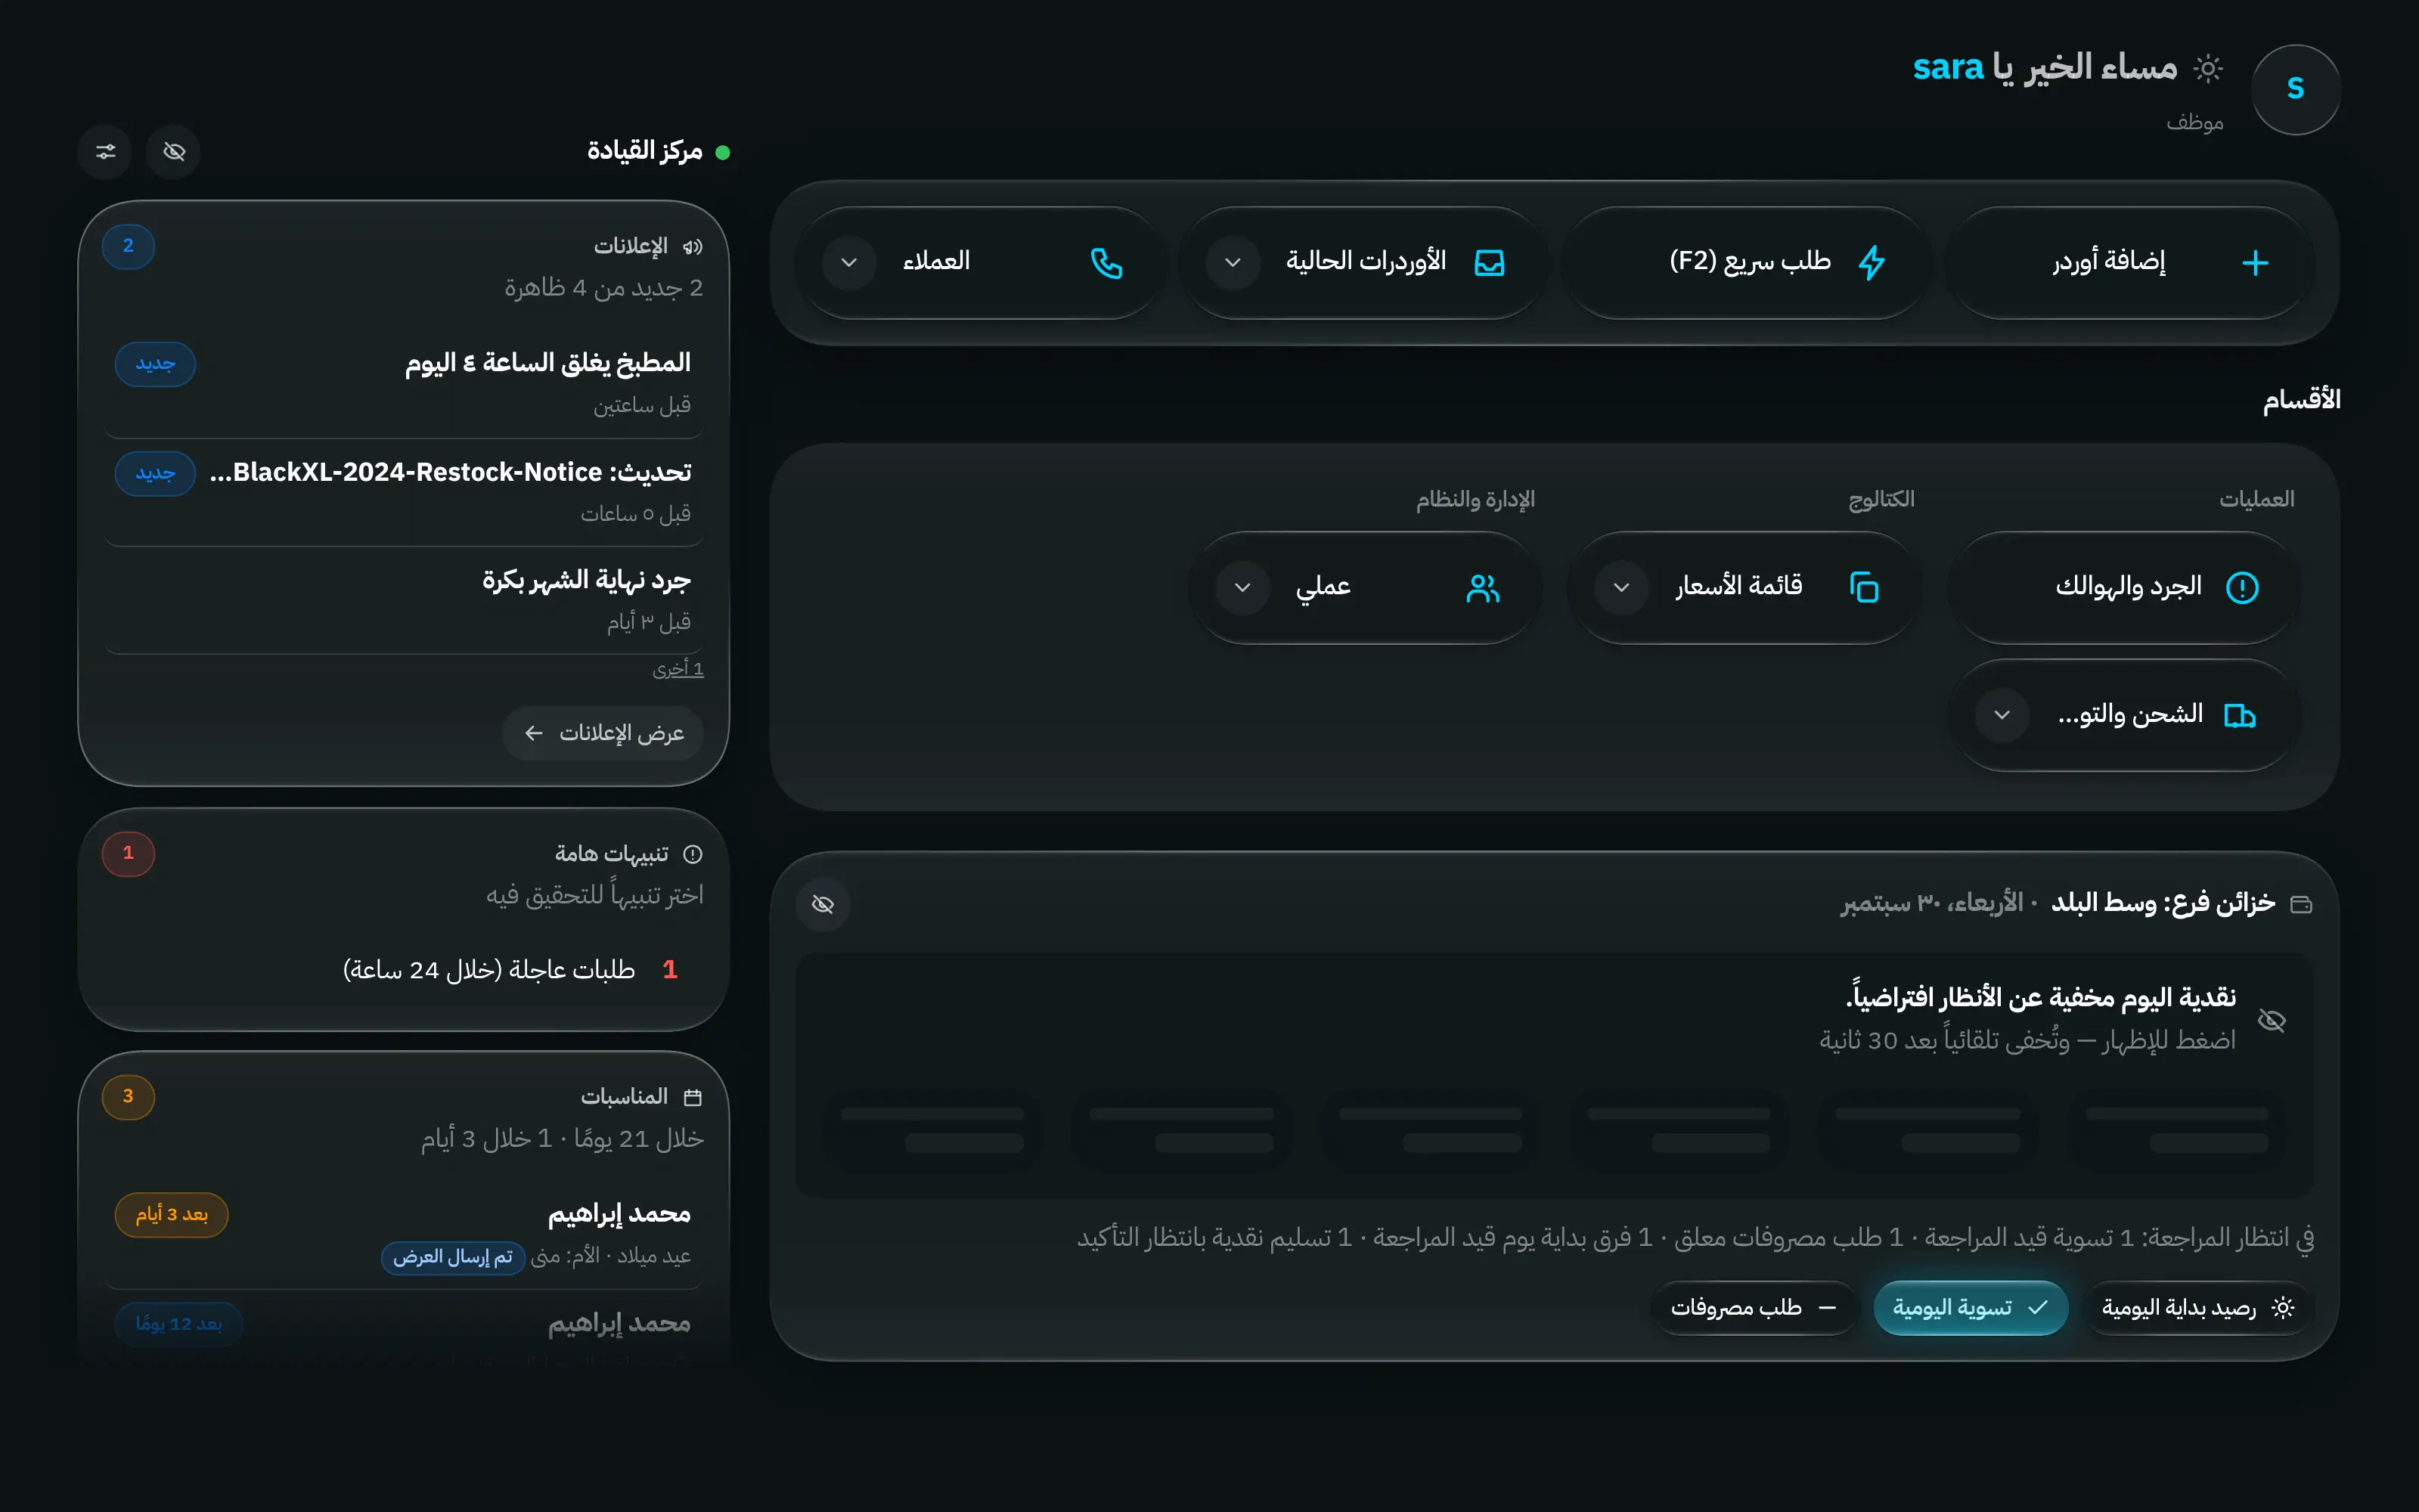Toggle command center visibility eye icon
The height and width of the screenshot is (1512, 2419).
174,152
